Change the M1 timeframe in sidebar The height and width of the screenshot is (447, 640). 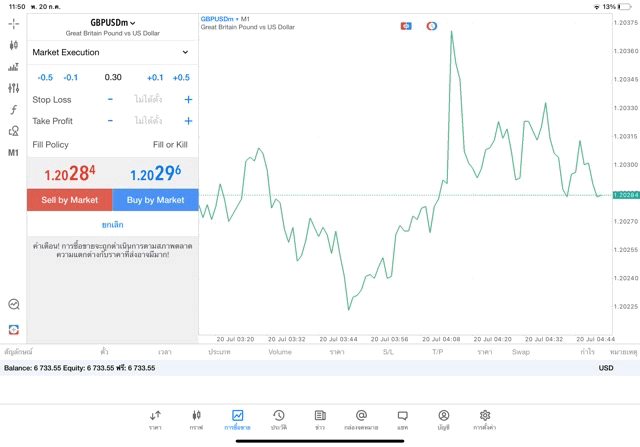point(13,153)
